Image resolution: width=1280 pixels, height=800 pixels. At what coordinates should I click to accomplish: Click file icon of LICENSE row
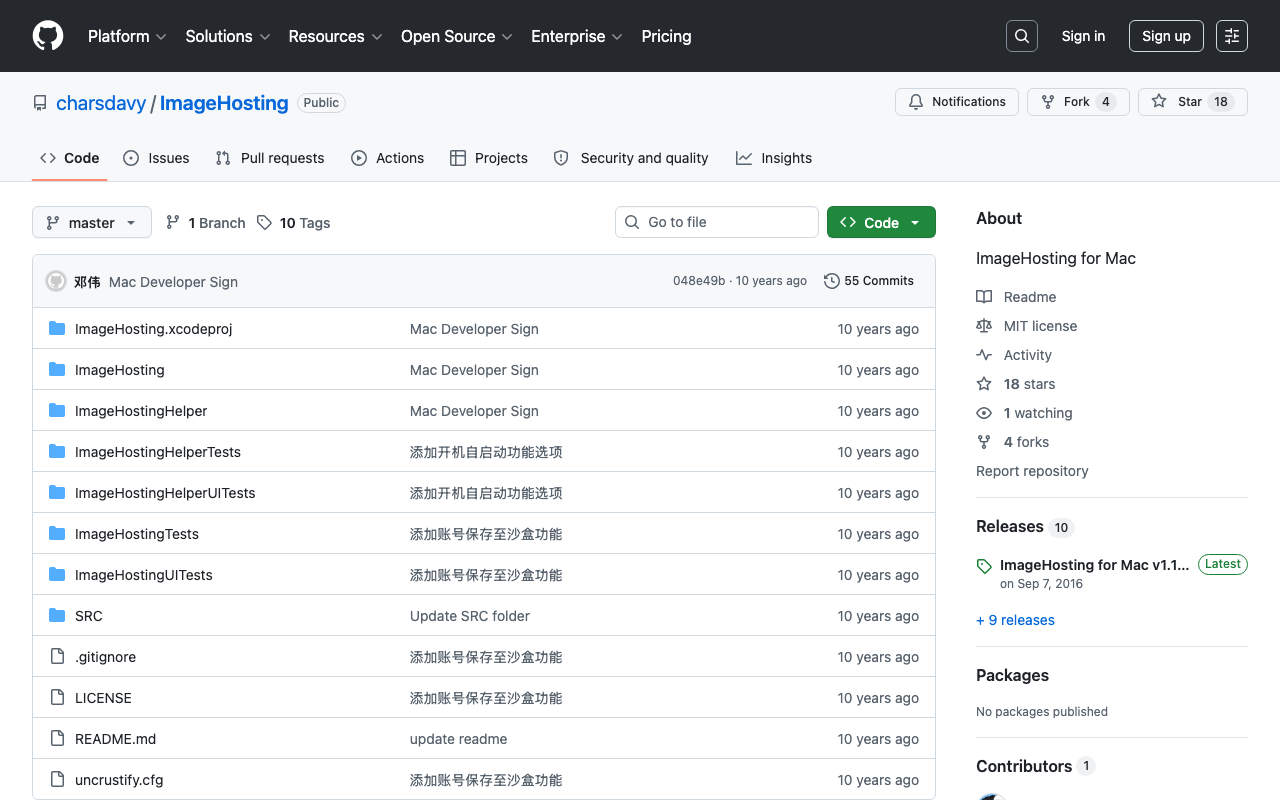(57, 698)
